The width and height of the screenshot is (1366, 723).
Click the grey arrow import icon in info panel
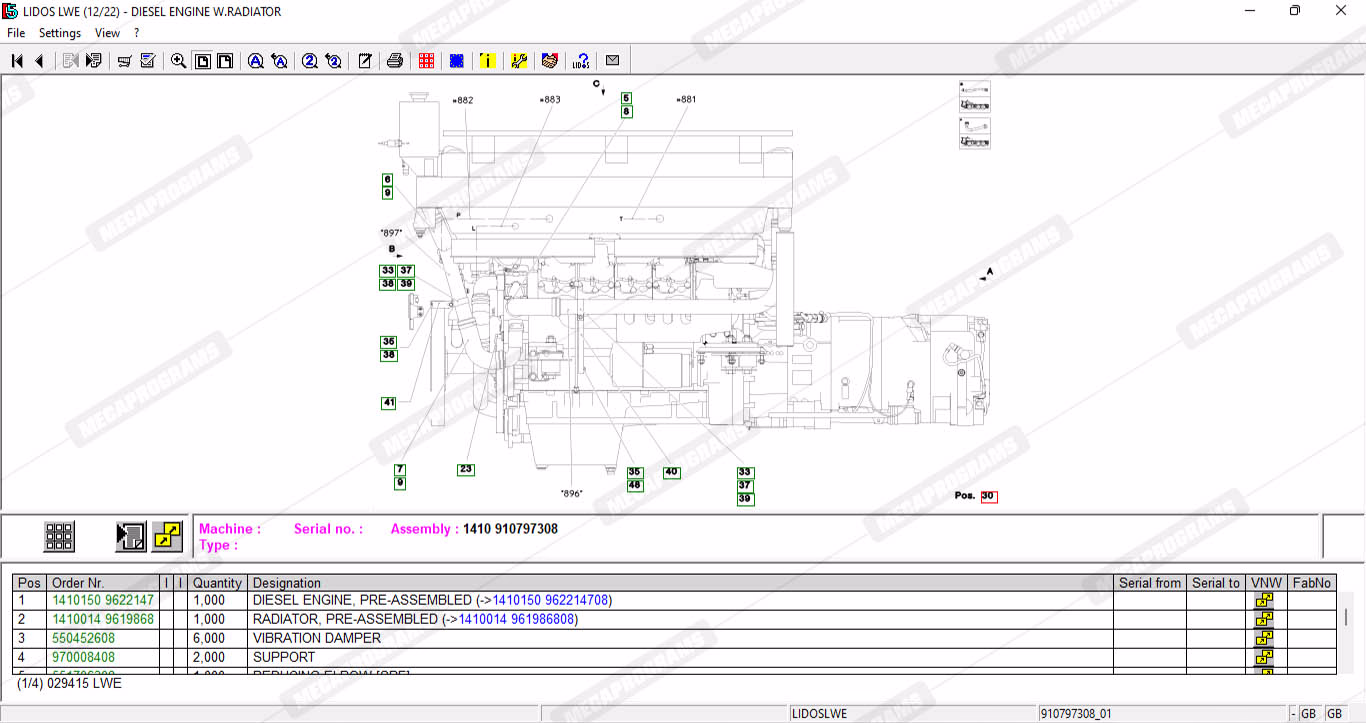(130, 537)
